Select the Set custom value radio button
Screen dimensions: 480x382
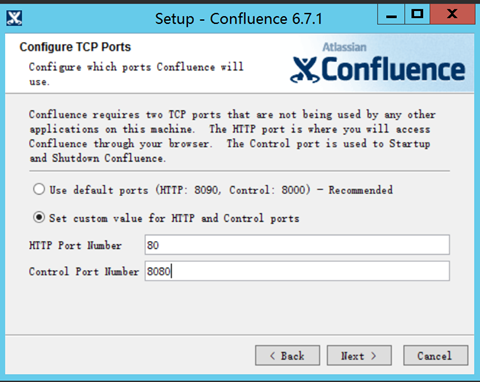(x=39, y=218)
